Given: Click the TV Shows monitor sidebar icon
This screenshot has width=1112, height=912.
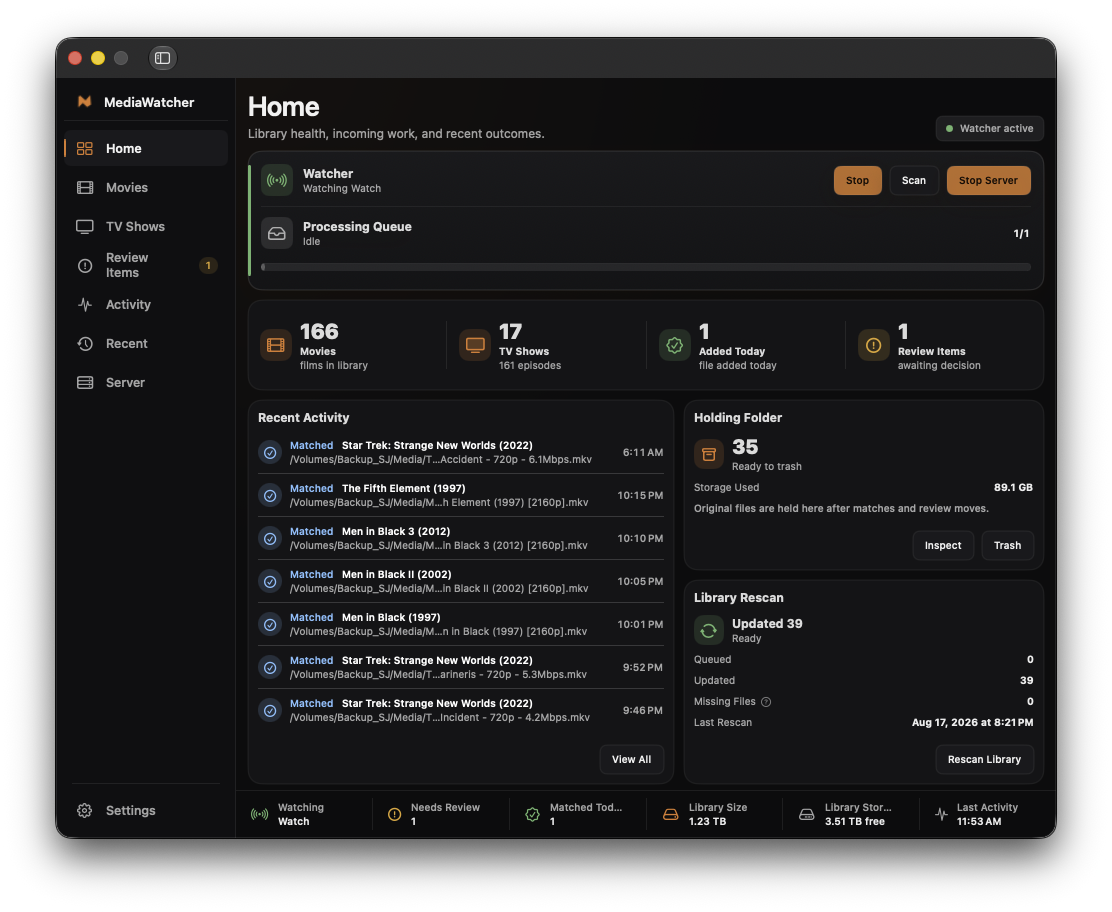Looking at the screenshot, I should click(85, 226).
